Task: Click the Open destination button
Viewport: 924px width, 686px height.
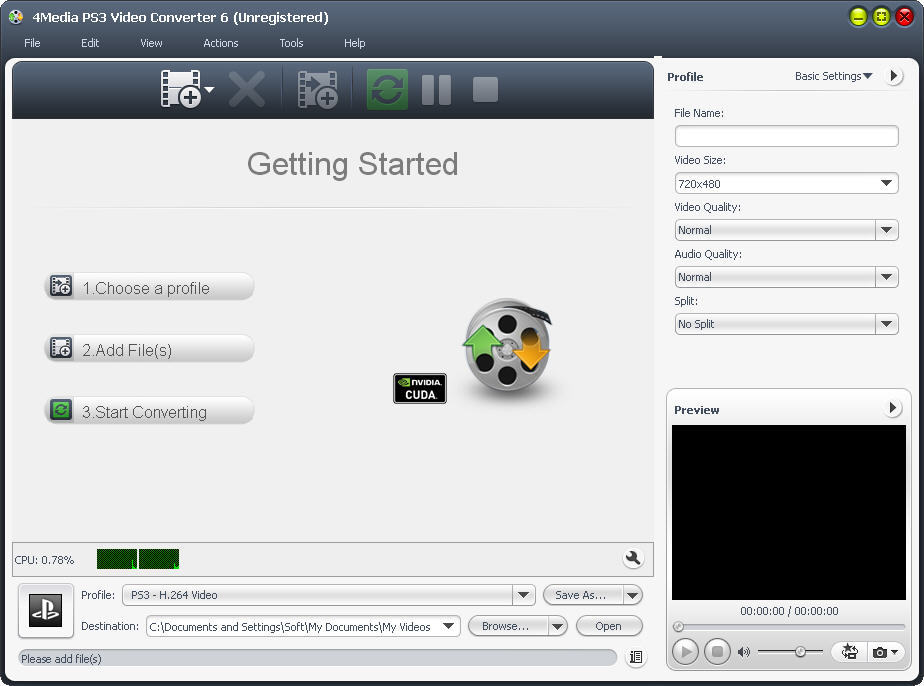Action: [x=609, y=626]
